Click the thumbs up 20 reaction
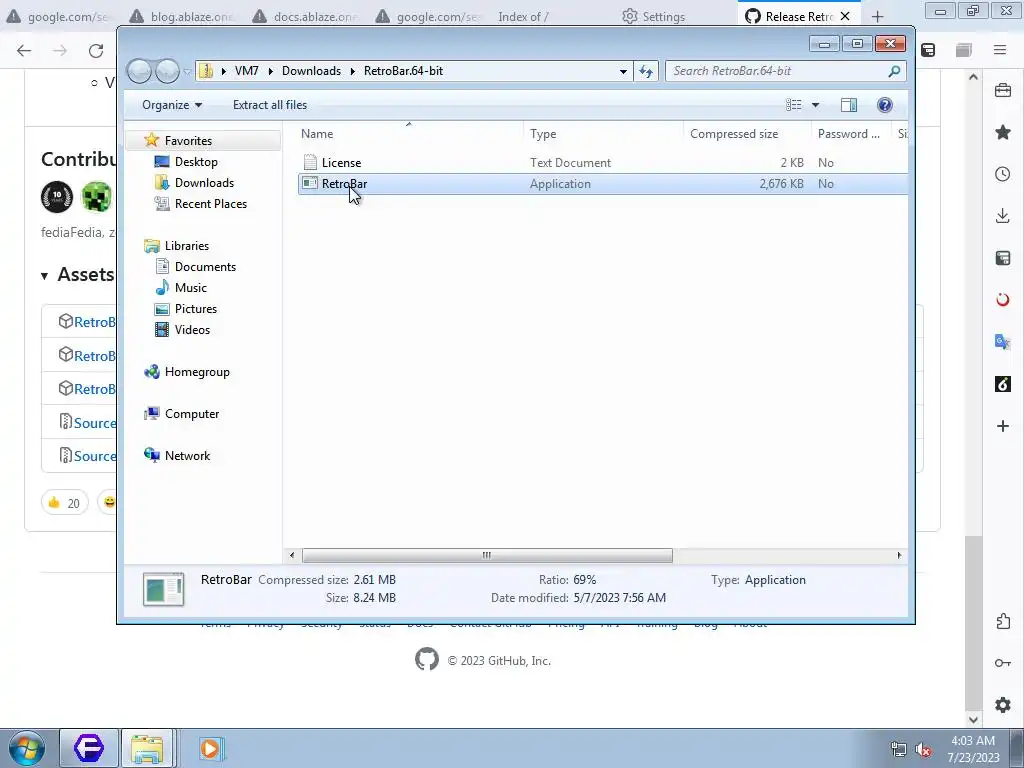Image resolution: width=1024 pixels, height=768 pixels. click(64, 503)
